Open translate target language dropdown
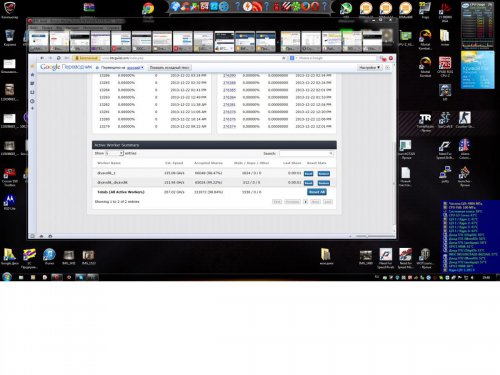500x375 pixels. (x=135, y=68)
